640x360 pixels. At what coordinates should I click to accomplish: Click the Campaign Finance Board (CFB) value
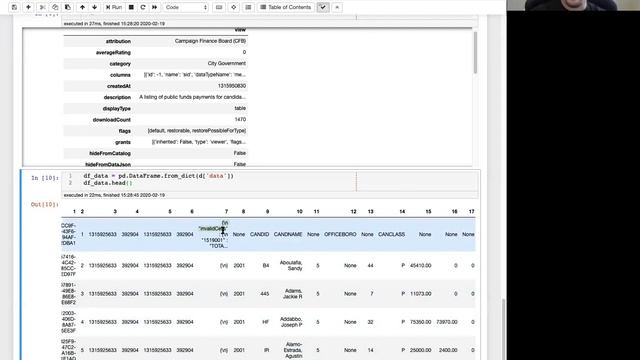210,41
